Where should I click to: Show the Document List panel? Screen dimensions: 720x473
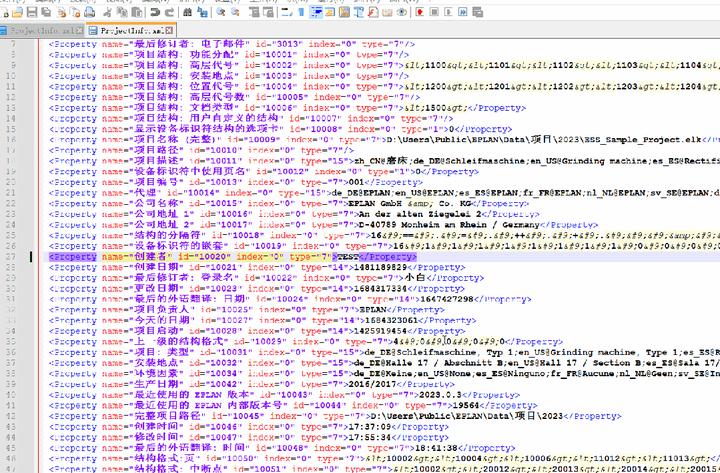pyautogui.click(x=359, y=12)
